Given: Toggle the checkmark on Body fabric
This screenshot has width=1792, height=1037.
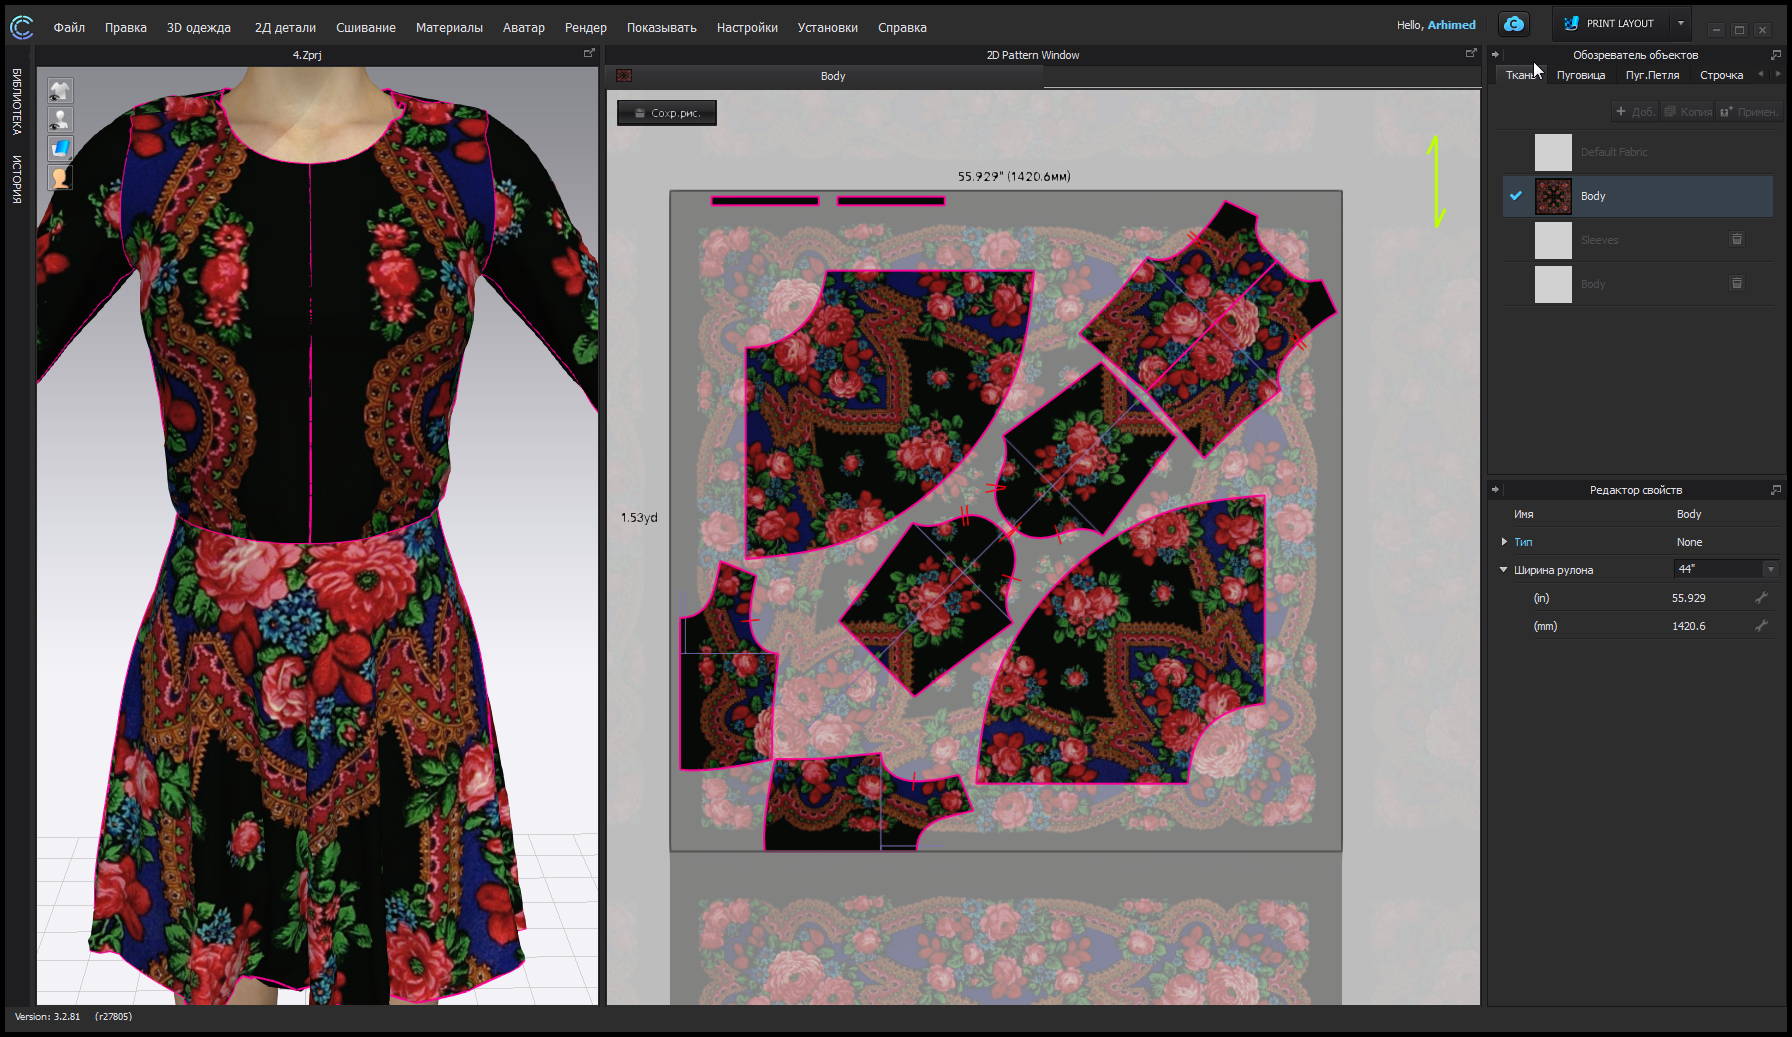Looking at the screenshot, I should (x=1516, y=196).
